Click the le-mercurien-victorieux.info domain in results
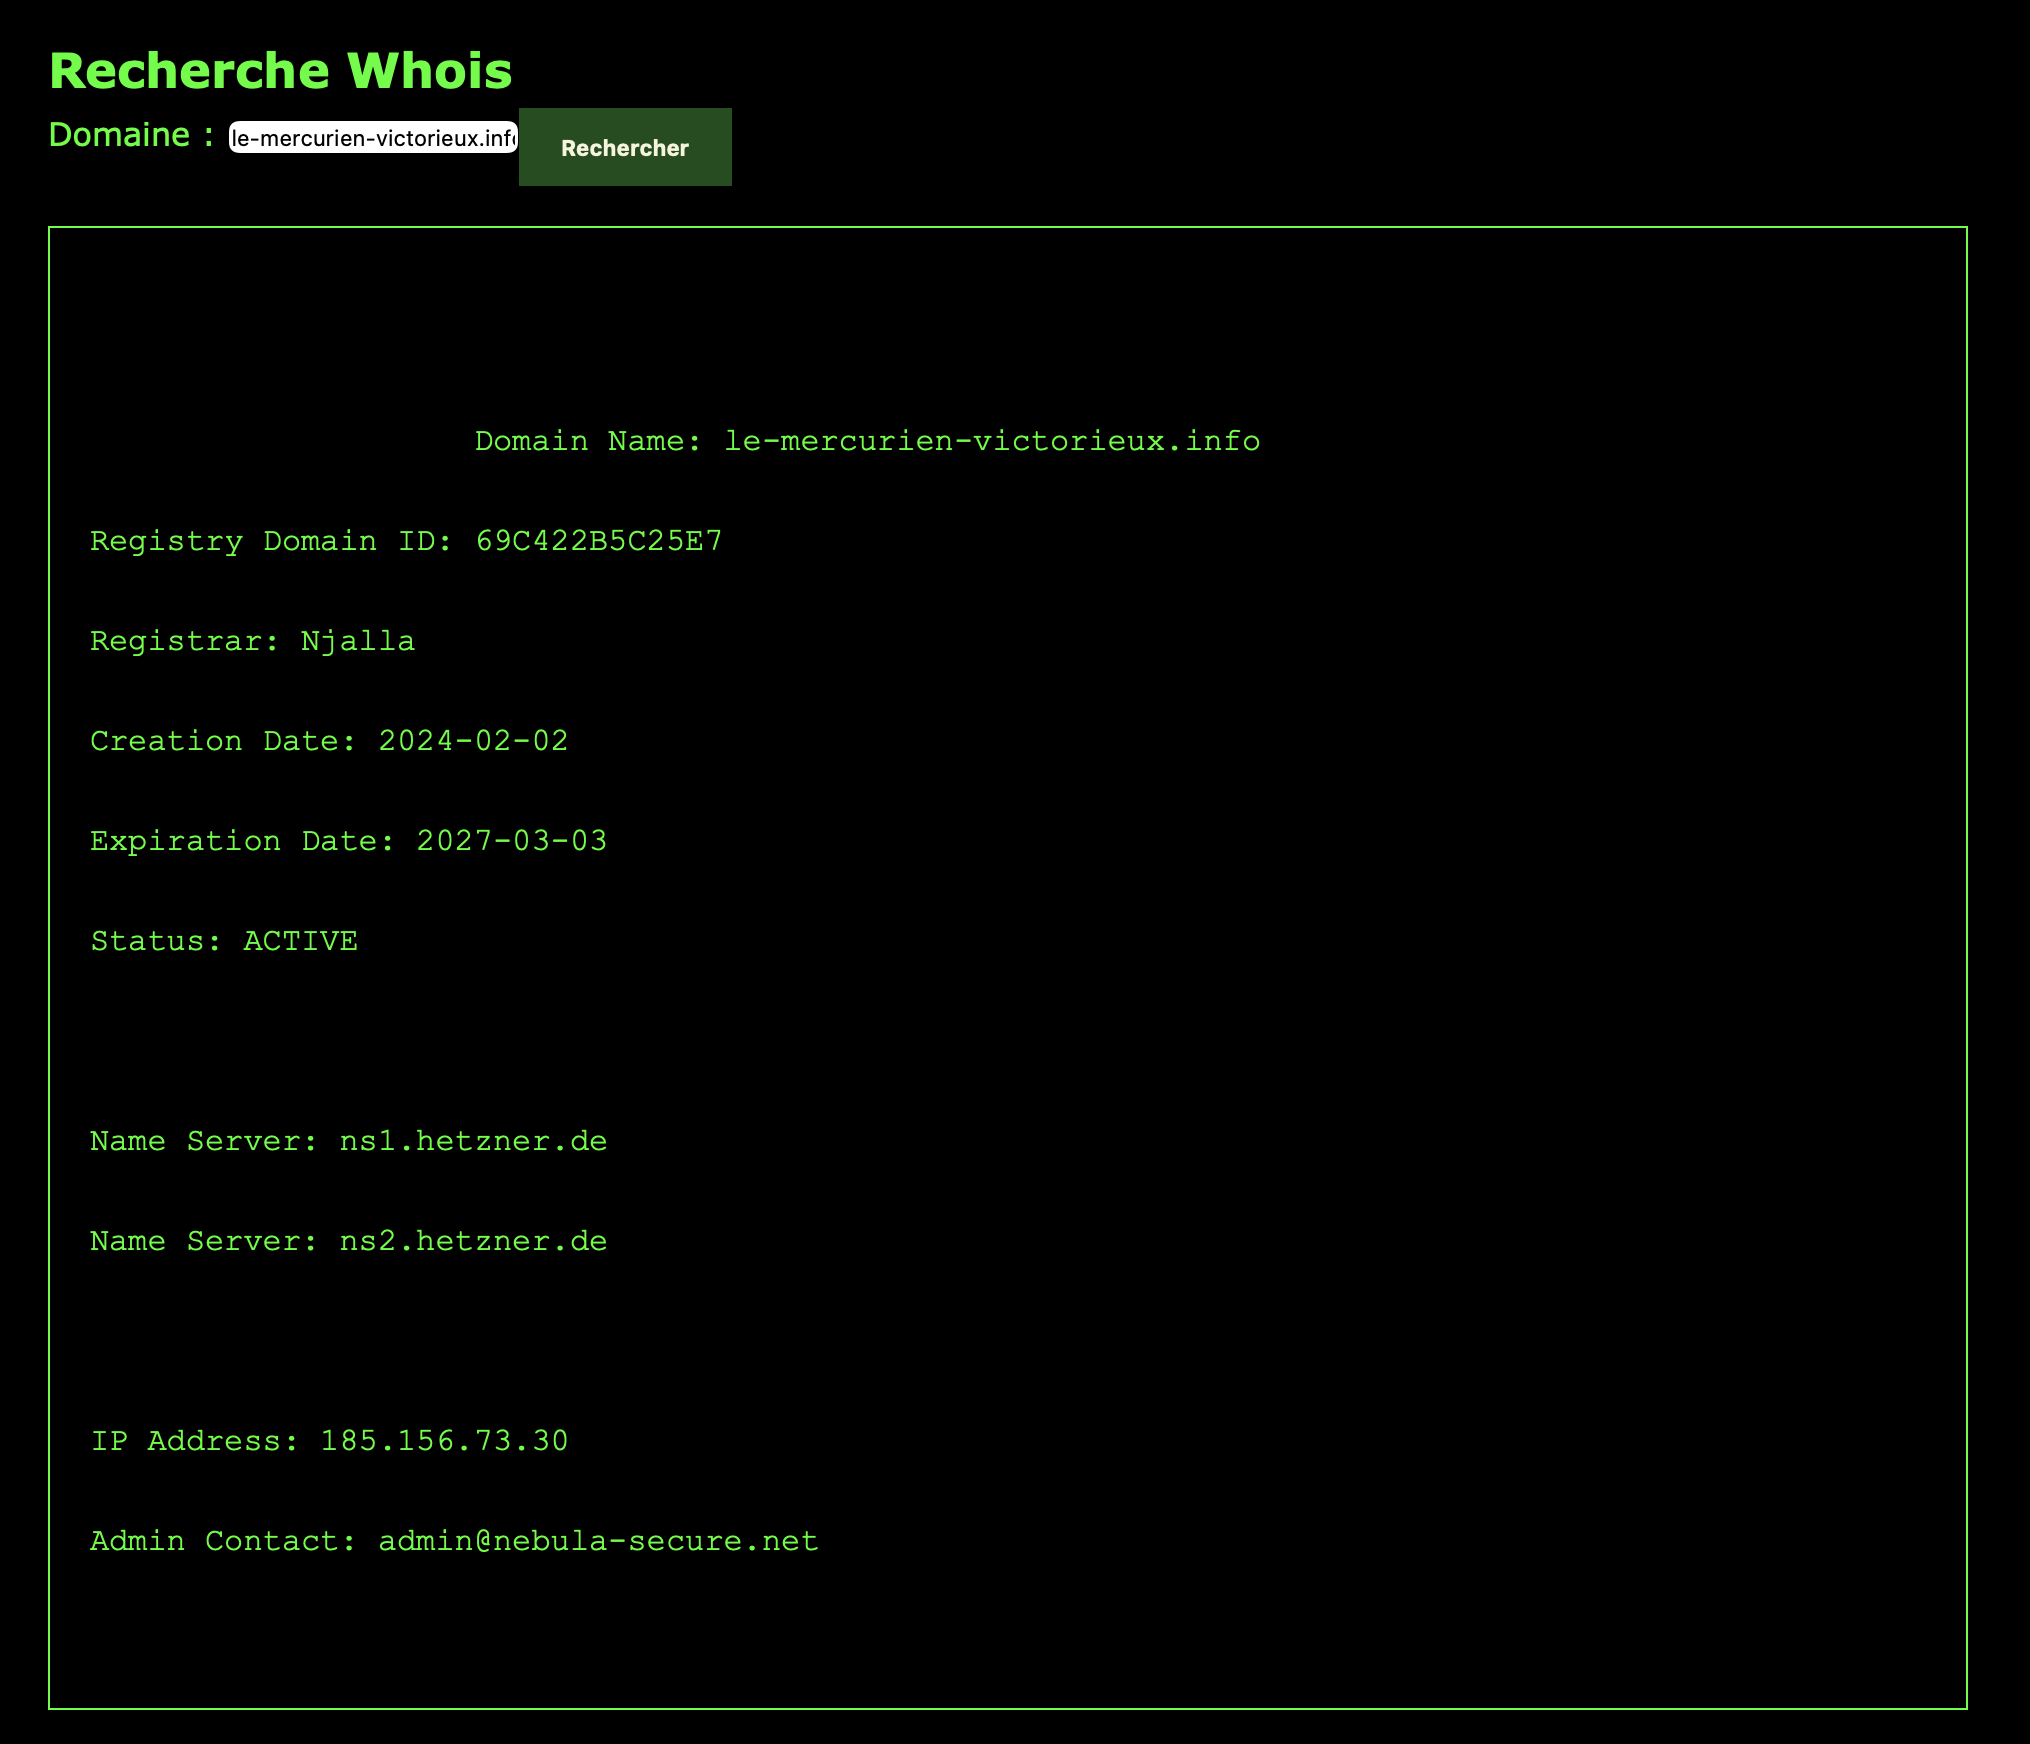This screenshot has width=2030, height=1744. tap(991, 441)
